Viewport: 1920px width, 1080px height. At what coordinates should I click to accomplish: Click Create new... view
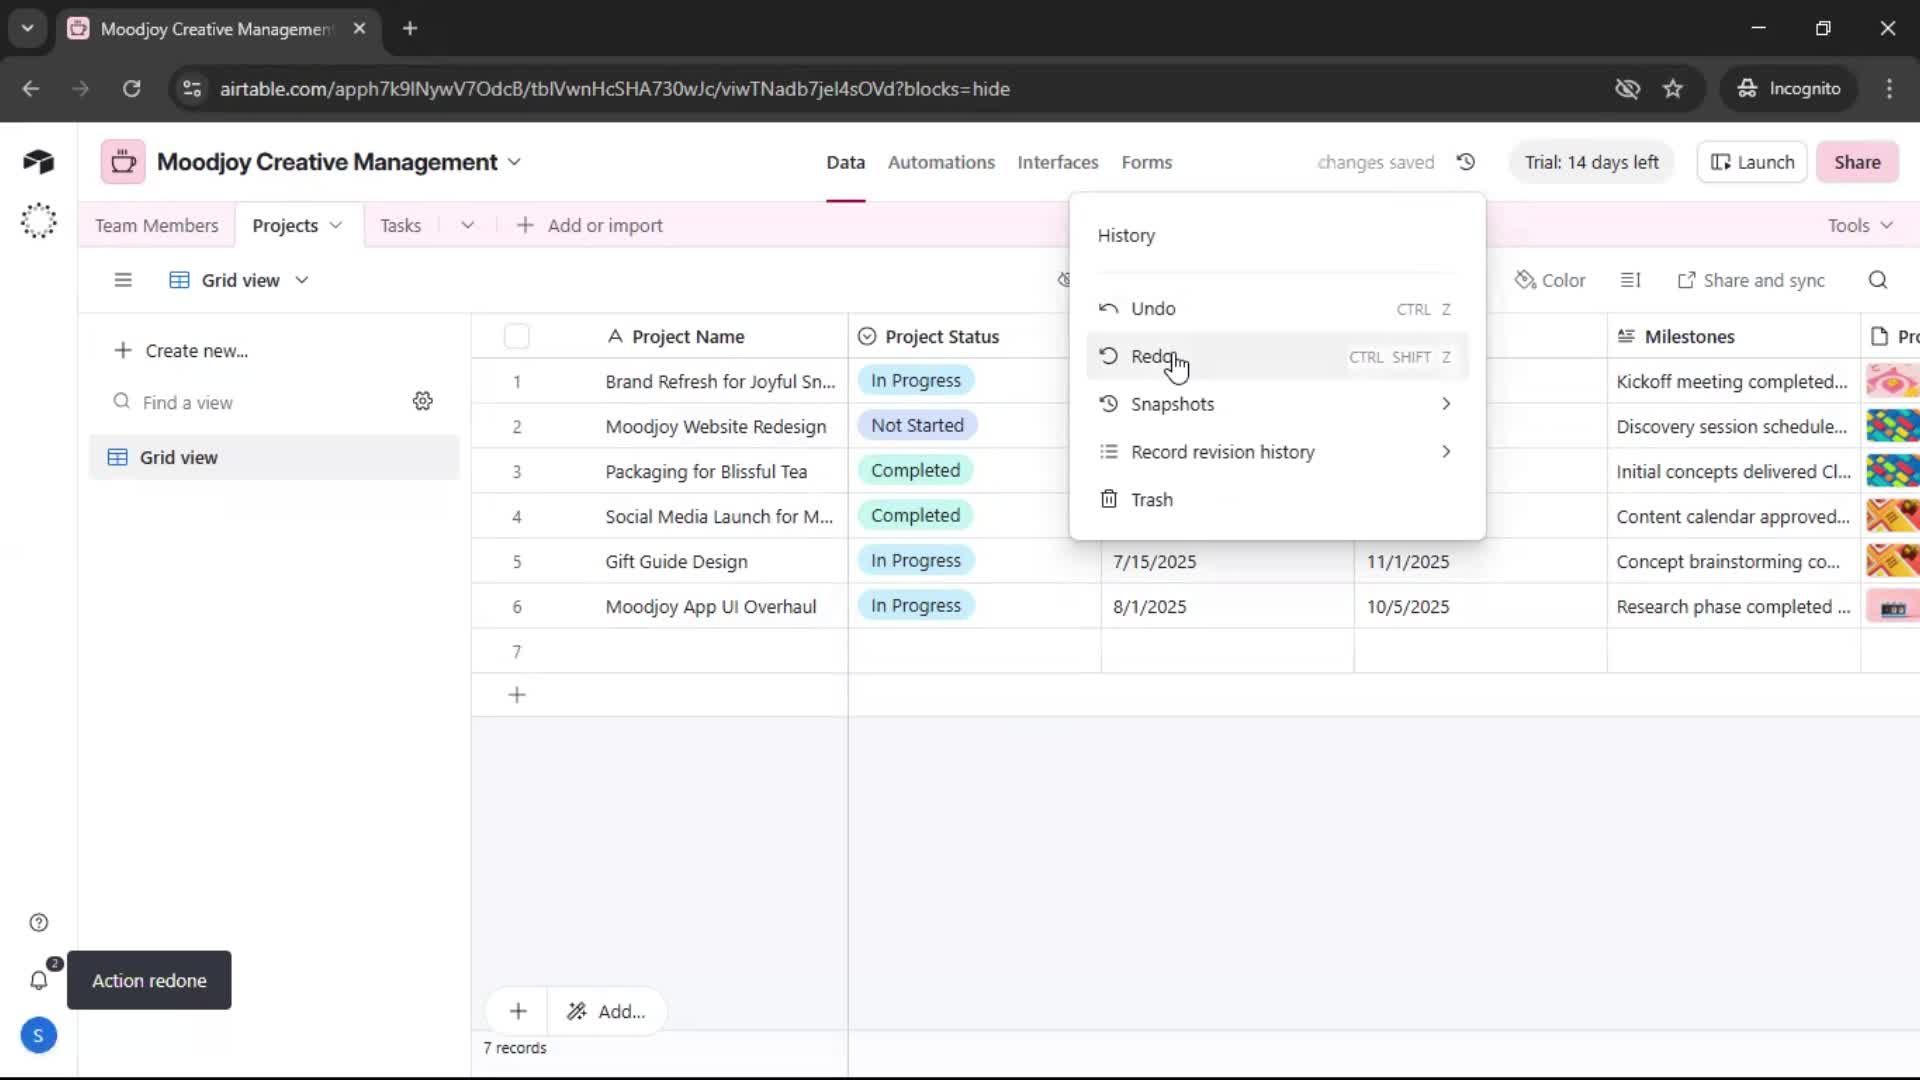(x=181, y=351)
